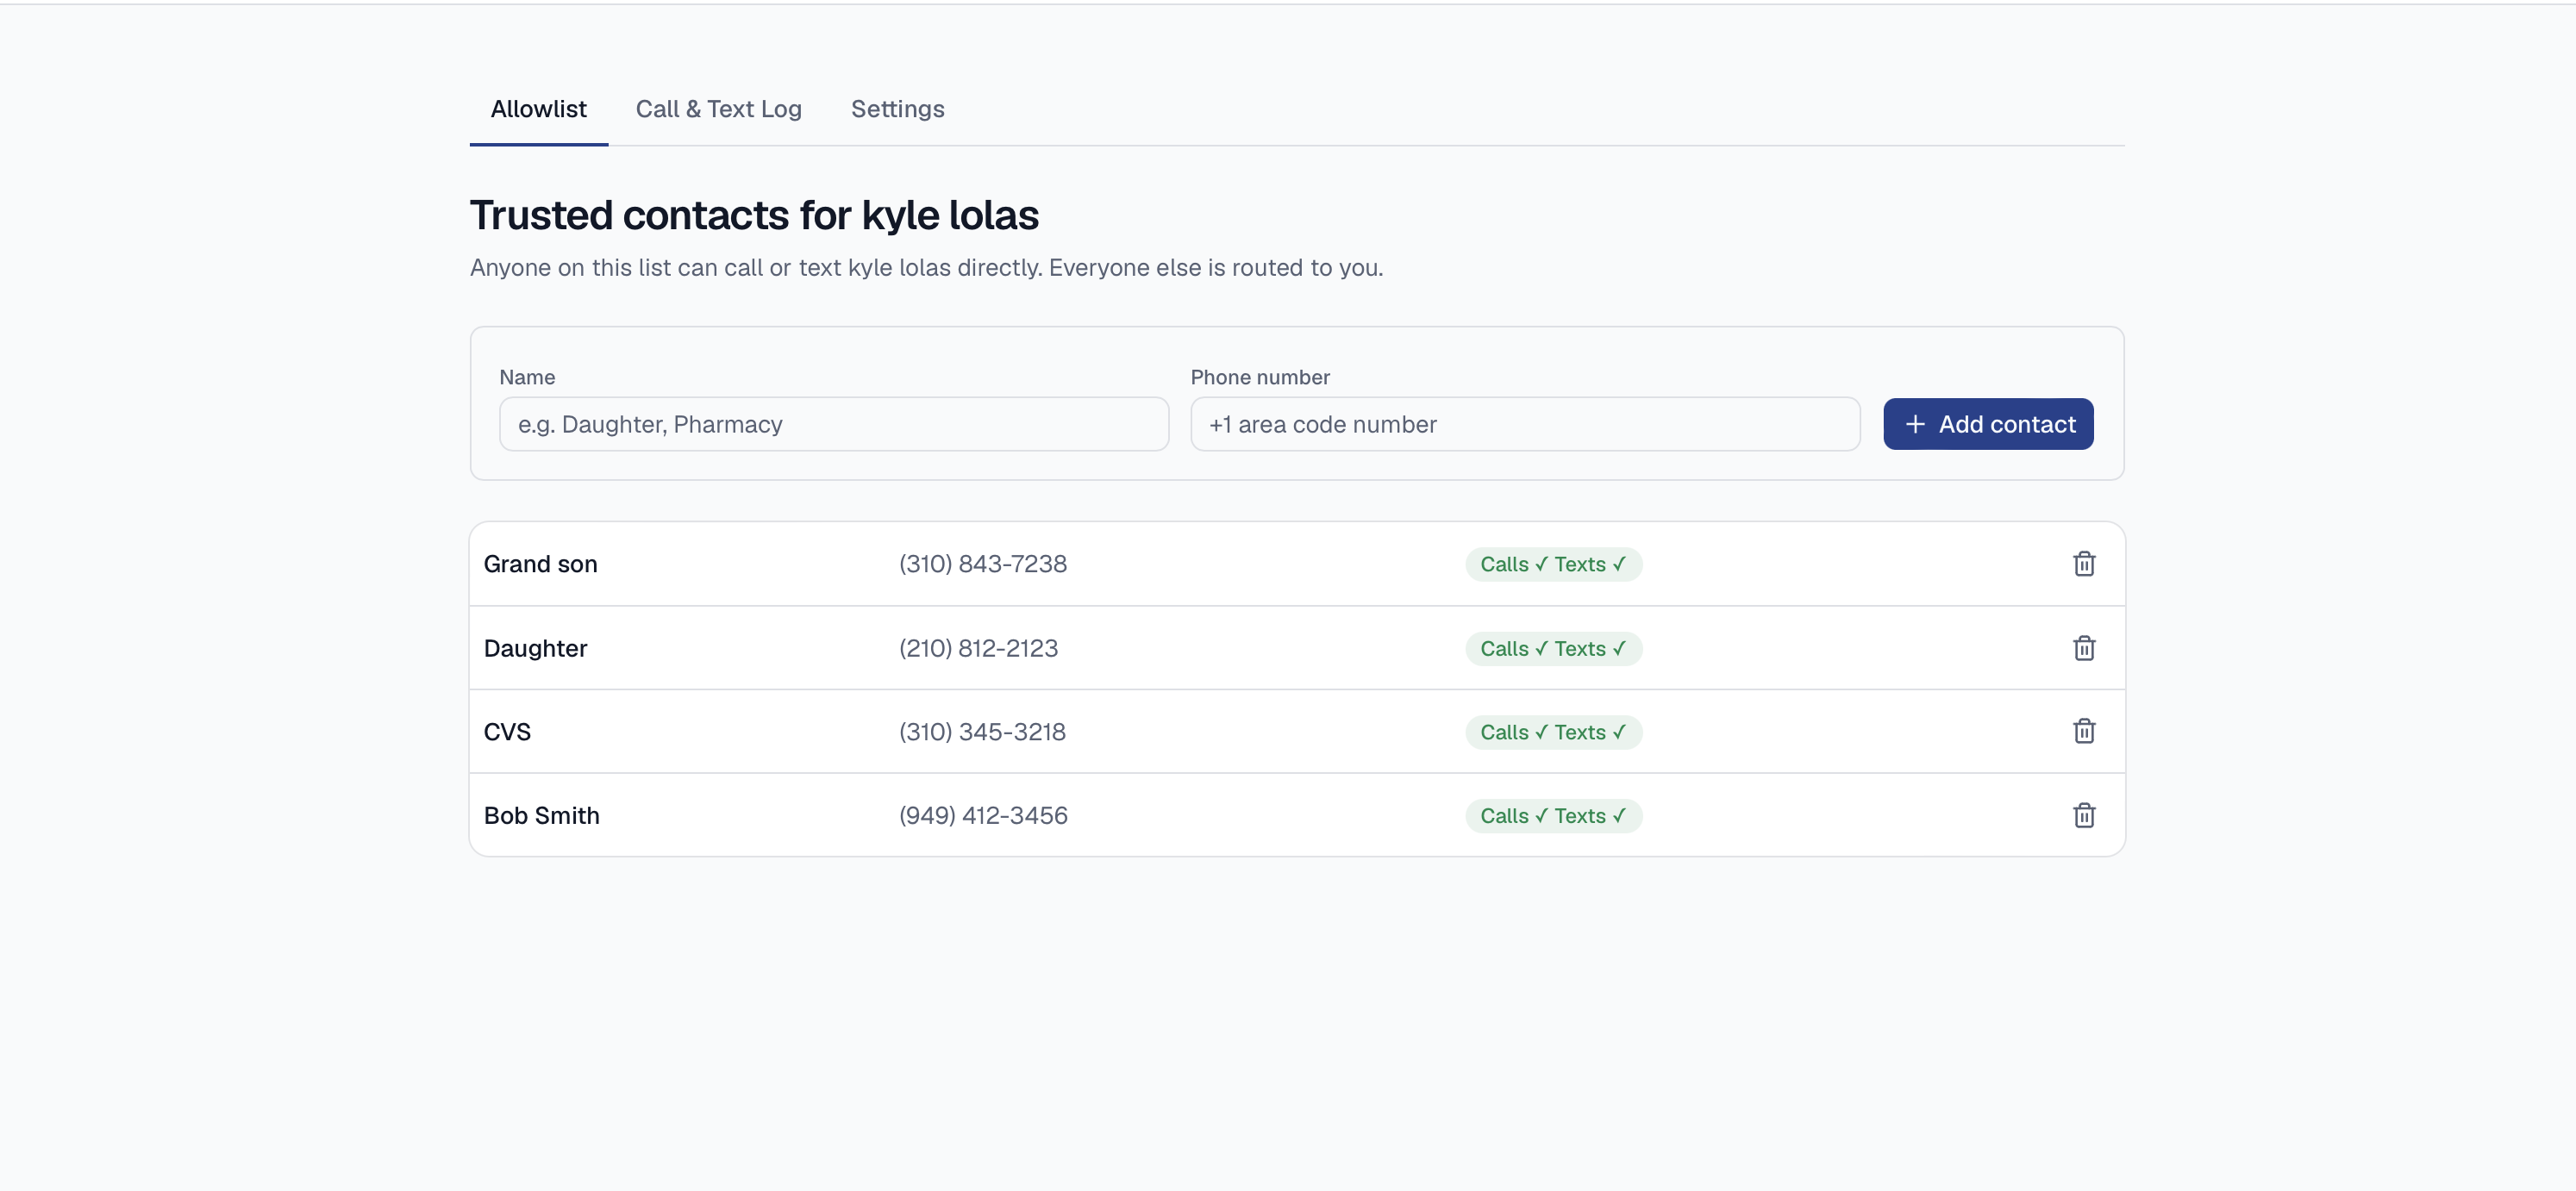Click phone number (949) 412-3456
The width and height of the screenshot is (2576, 1191).
983,816
